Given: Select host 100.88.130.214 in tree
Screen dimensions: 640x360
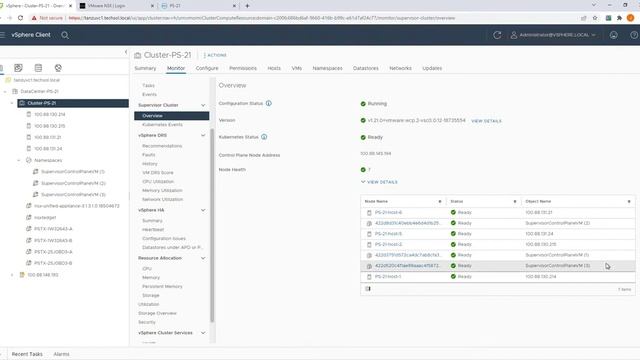Looking at the screenshot, I should pyautogui.click(x=49, y=114).
